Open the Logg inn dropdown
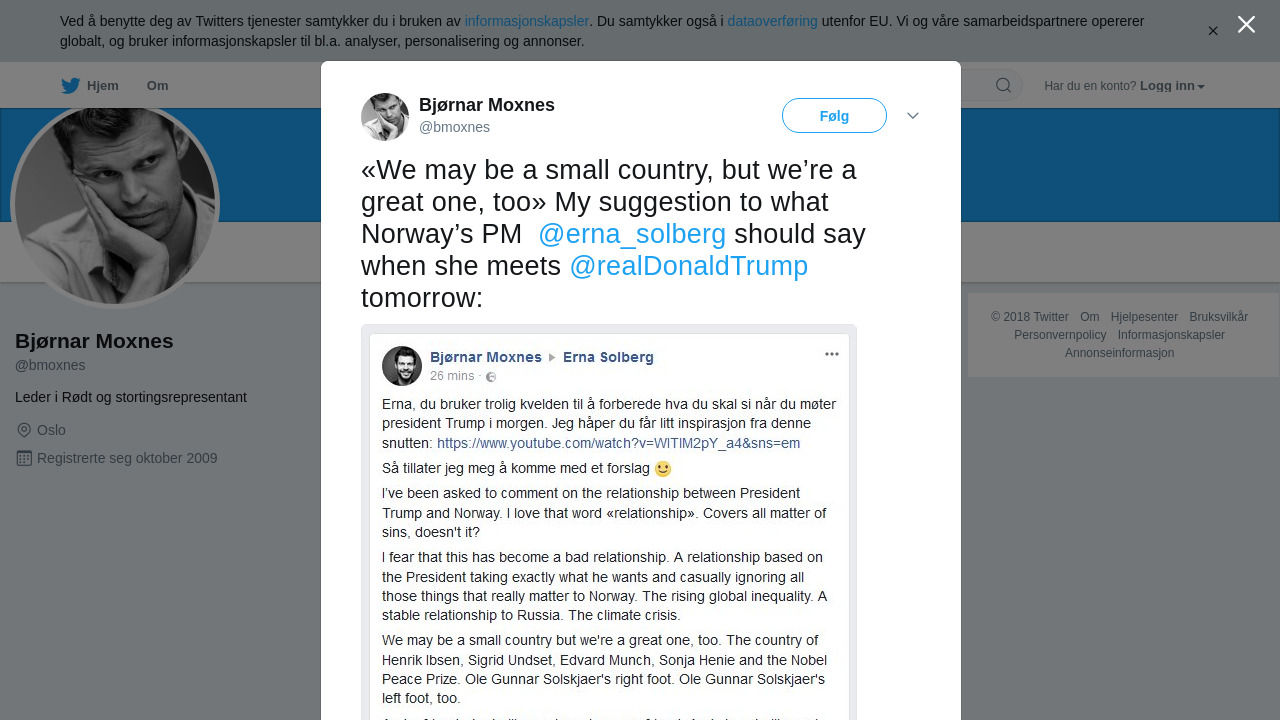The height and width of the screenshot is (720, 1280). pyautogui.click(x=1172, y=86)
